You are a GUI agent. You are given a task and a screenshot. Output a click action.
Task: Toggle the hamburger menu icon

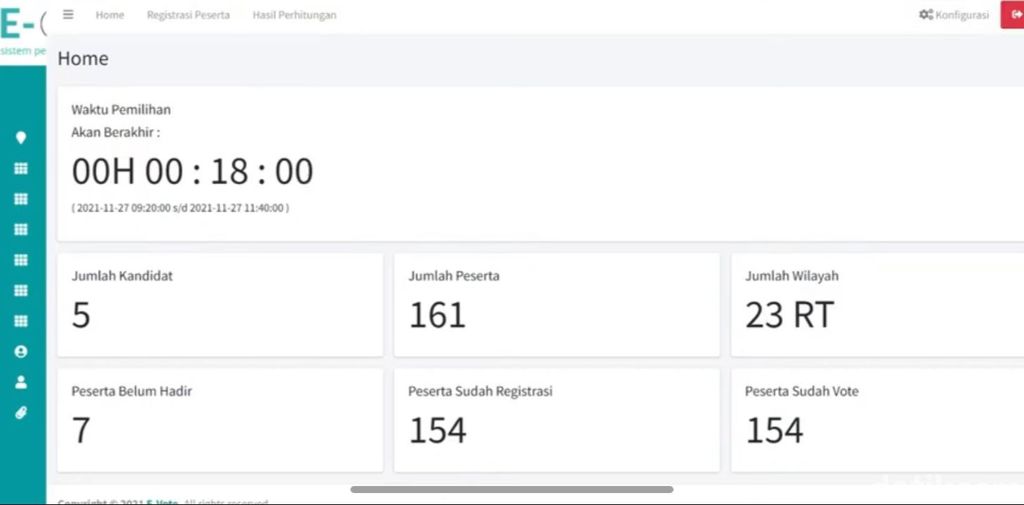[68, 14]
